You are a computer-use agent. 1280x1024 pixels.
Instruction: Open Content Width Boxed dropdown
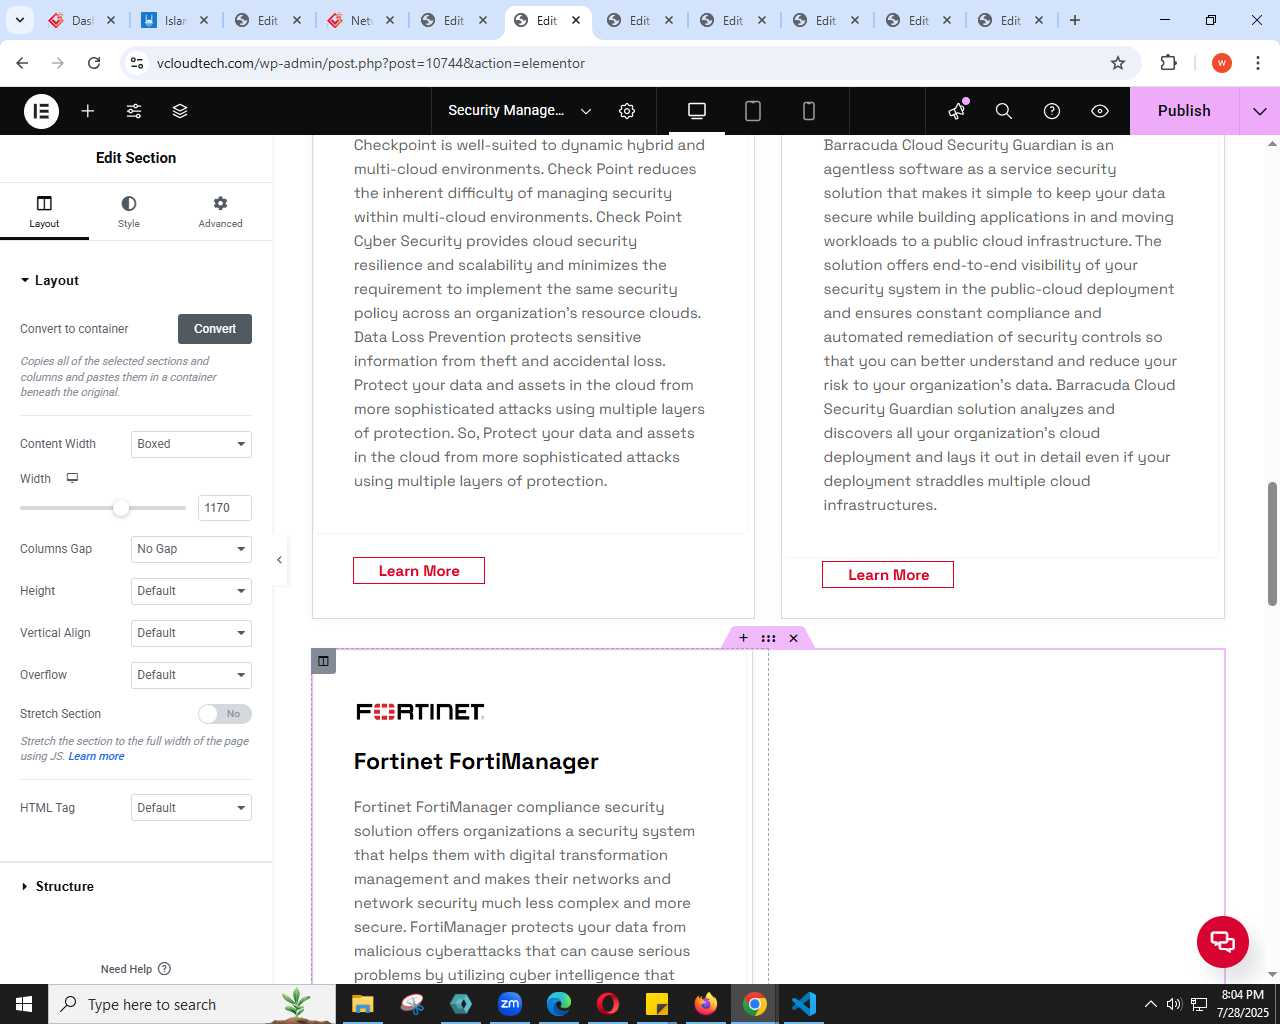[x=191, y=444]
